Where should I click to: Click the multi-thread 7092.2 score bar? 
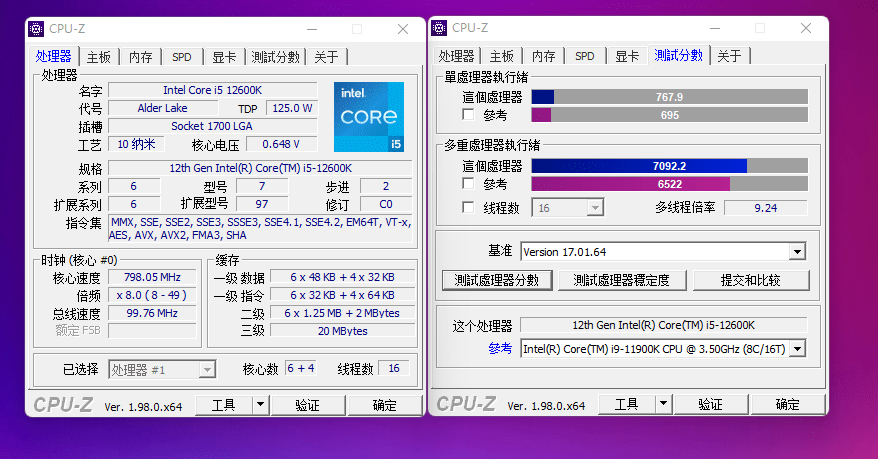pos(669,166)
